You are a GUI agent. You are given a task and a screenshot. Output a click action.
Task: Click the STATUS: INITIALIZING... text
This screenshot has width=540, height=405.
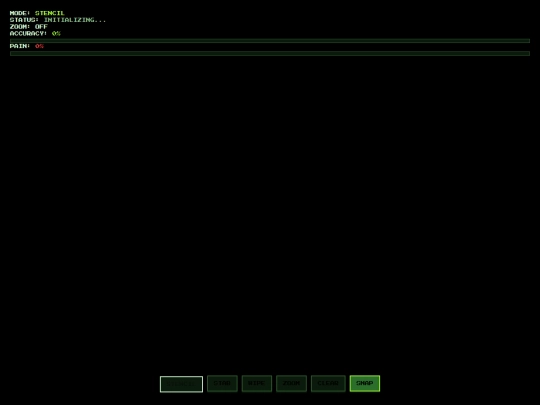(x=58, y=20)
